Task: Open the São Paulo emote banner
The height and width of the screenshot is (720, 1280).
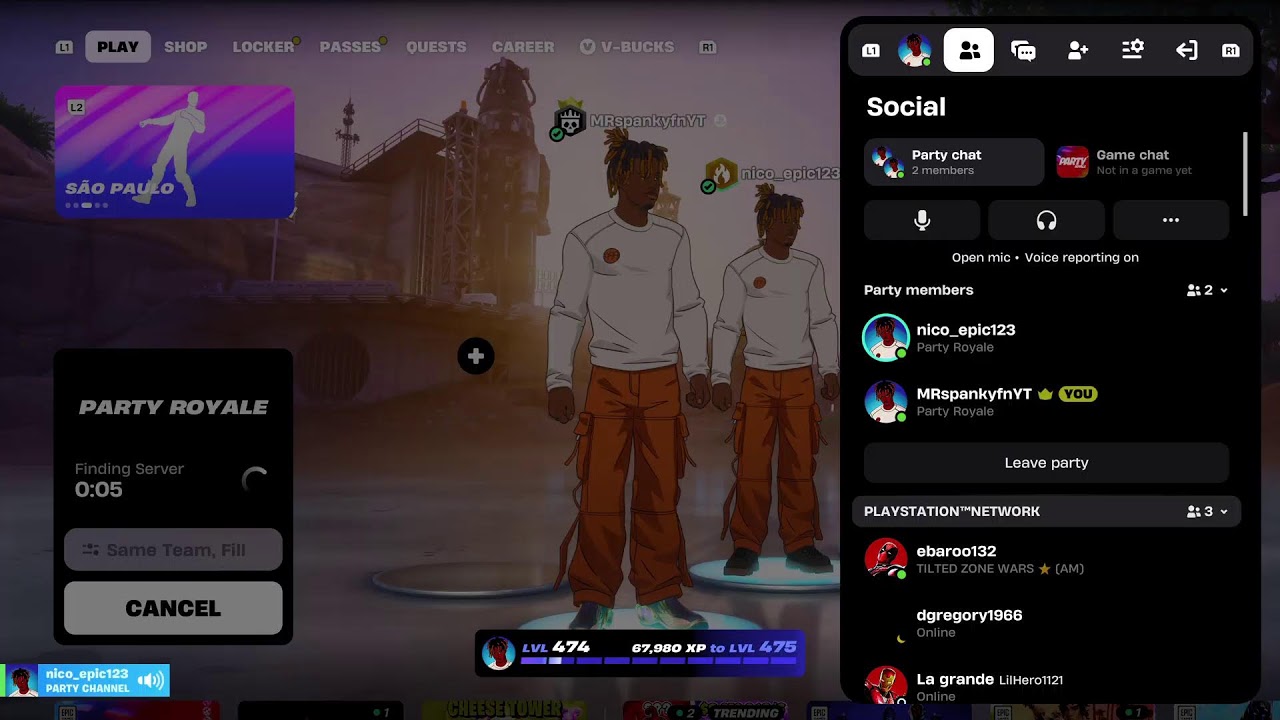Action: 174,151
